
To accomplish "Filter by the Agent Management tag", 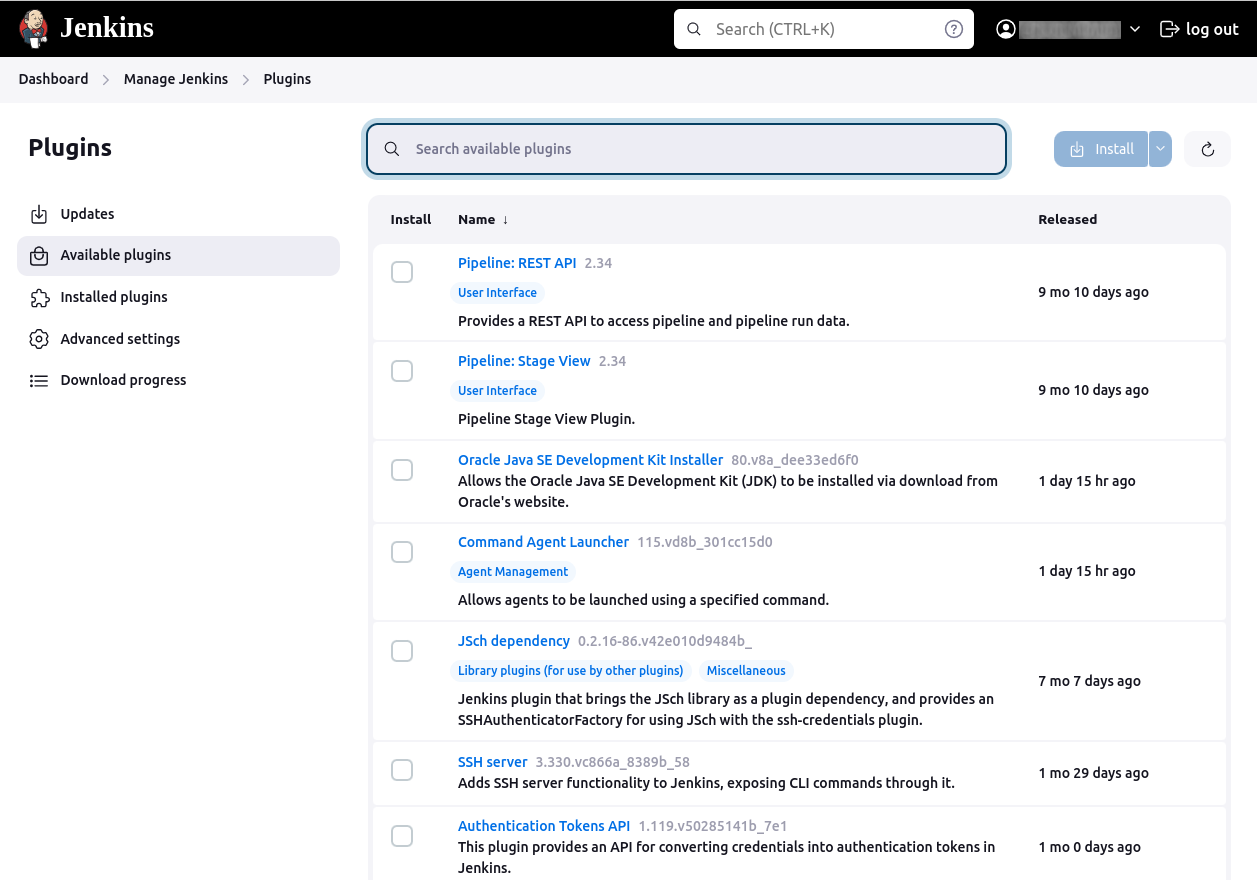I will click(x=512, y=572).
